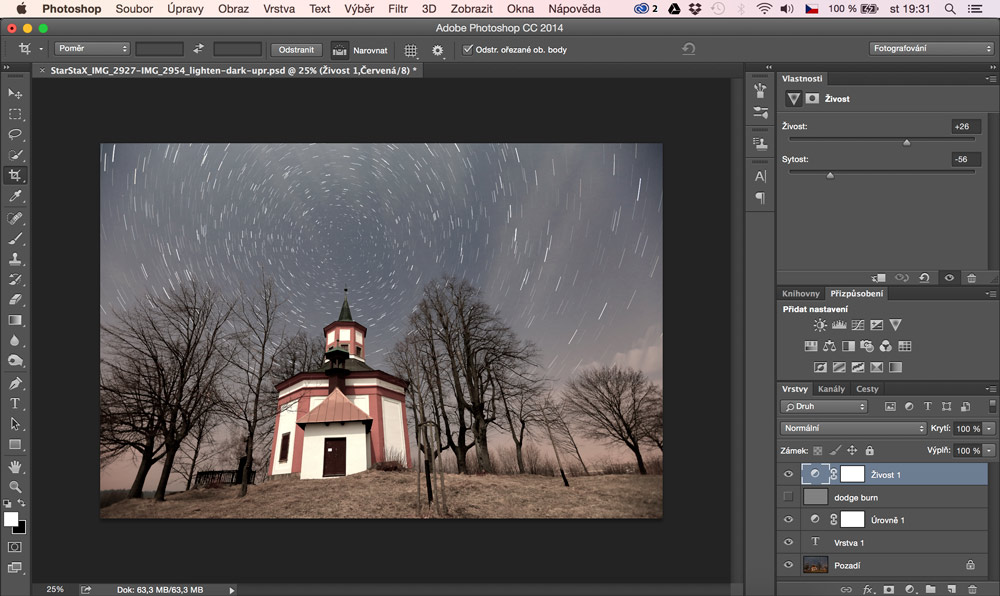This screenshot has height=596, width=1000.
Task: Click the Sytost slider handle
Action: click(x=830, y=175)
